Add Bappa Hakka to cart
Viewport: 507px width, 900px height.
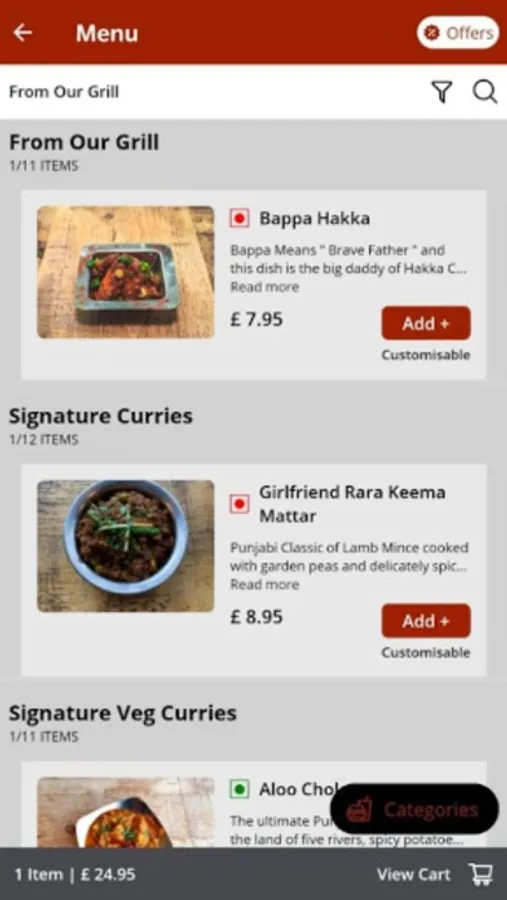coord(426,323)
